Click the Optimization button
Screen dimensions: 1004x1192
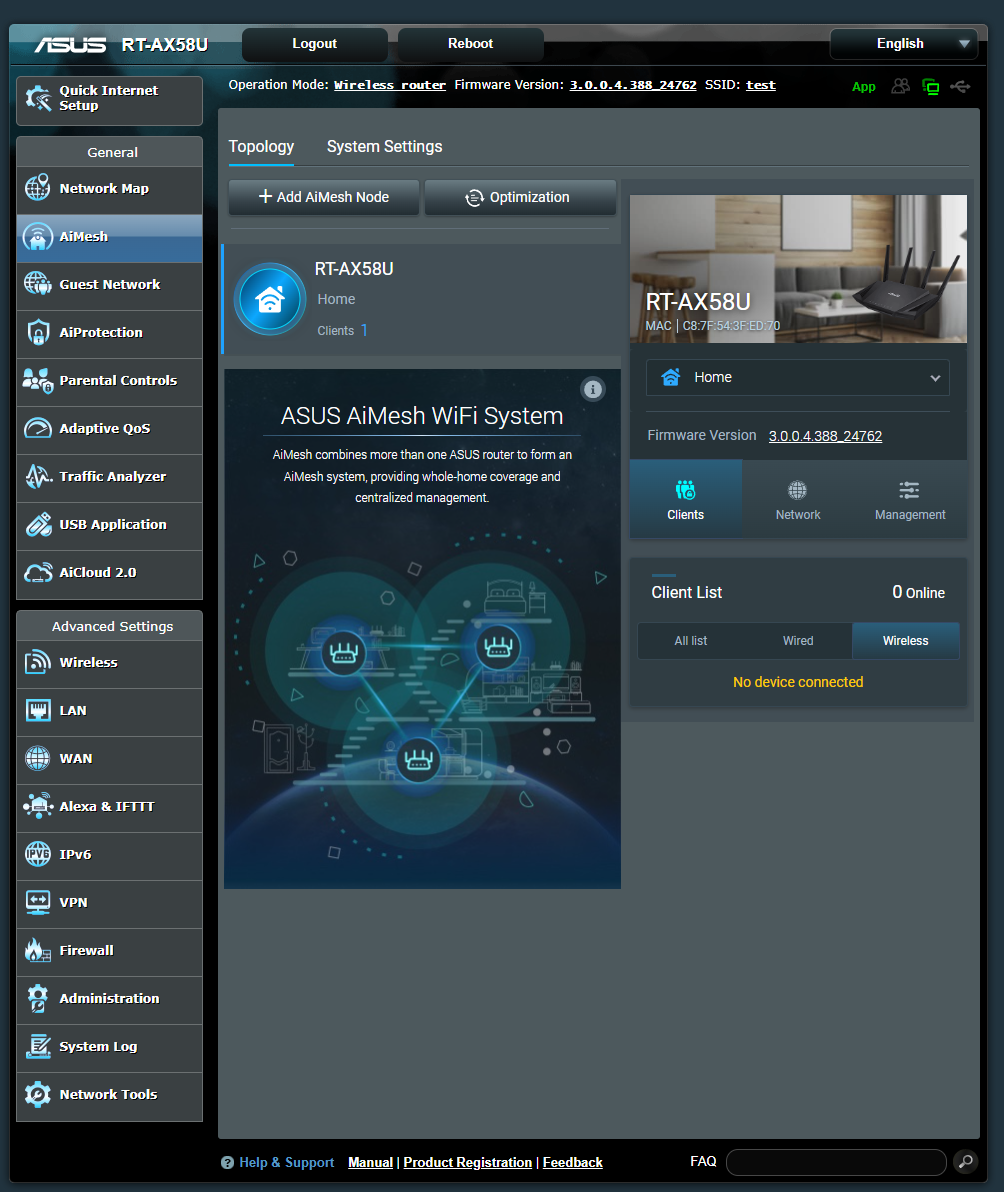520,197
